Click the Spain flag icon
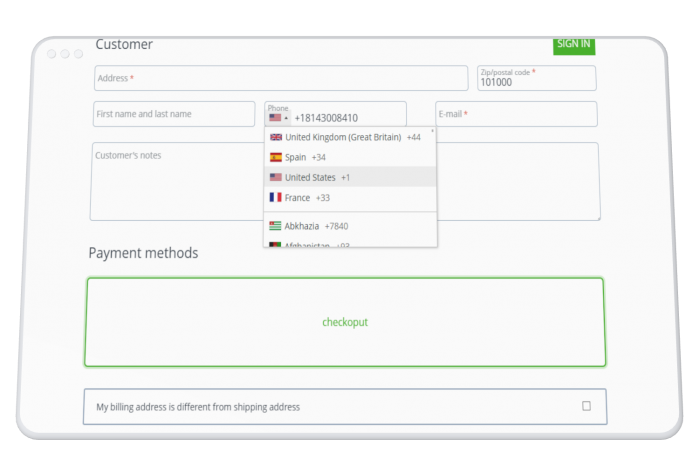The width and height of the screenshot is (700, 466). click(276, 157)
